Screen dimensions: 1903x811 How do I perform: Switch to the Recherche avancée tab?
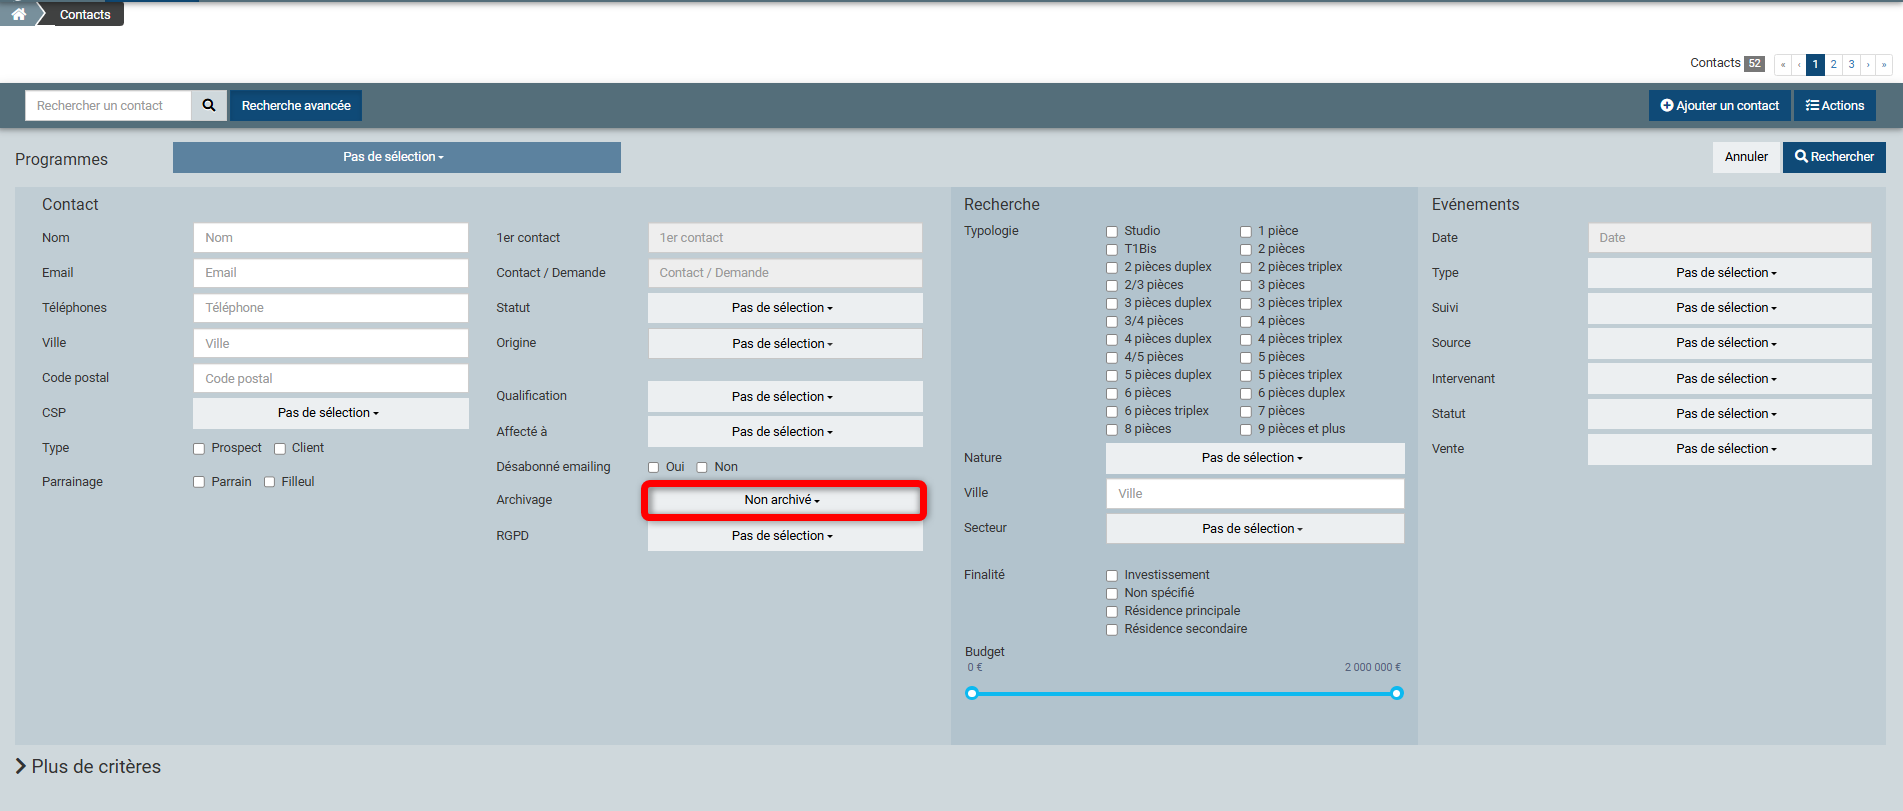pos(296,105)
